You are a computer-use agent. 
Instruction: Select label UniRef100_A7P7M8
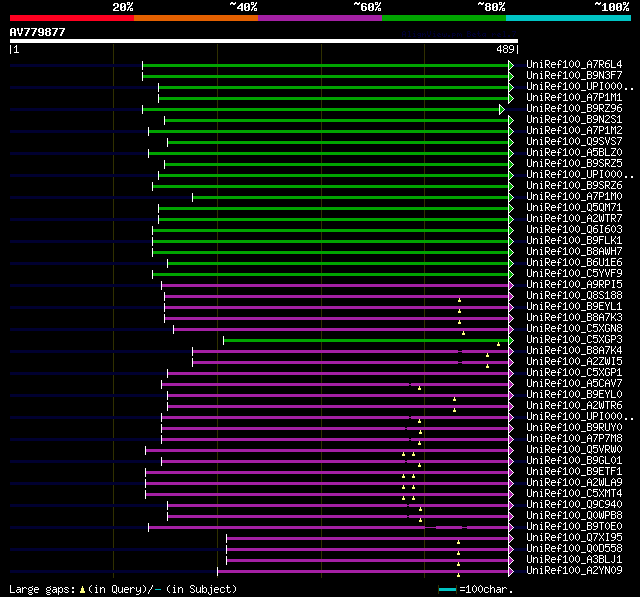click(x=574, y=439)
